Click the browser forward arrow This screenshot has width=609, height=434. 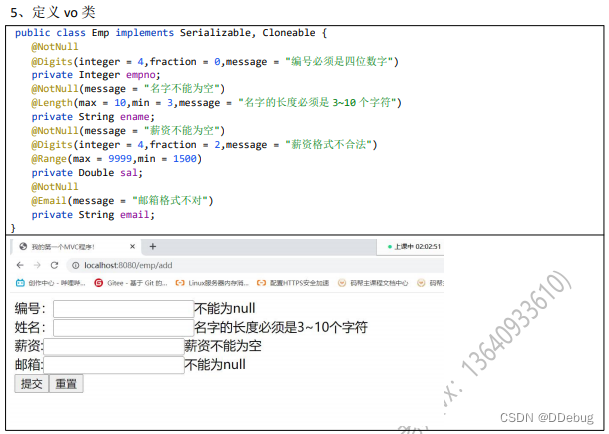click(37, 265)
